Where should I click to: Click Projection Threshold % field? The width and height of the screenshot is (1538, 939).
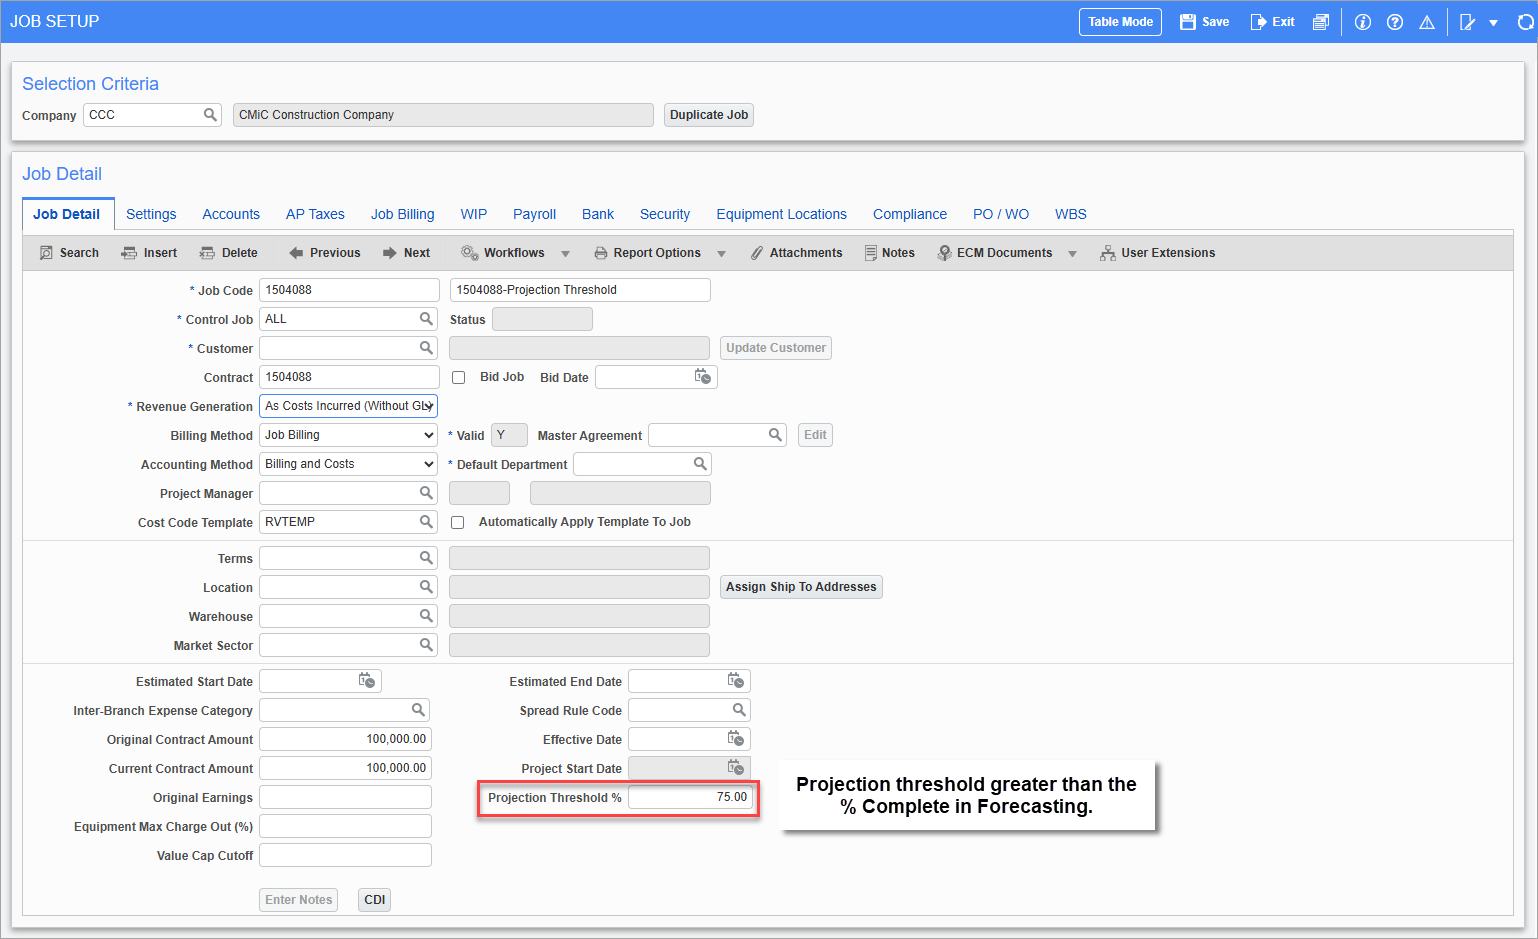point(690,797)
